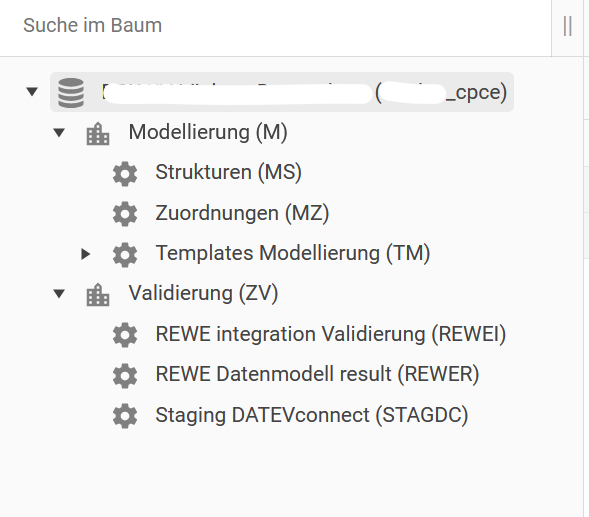The image size is (589, 517).
Task: Click the panel splitter handle beside search
Action: coord(568,26)
